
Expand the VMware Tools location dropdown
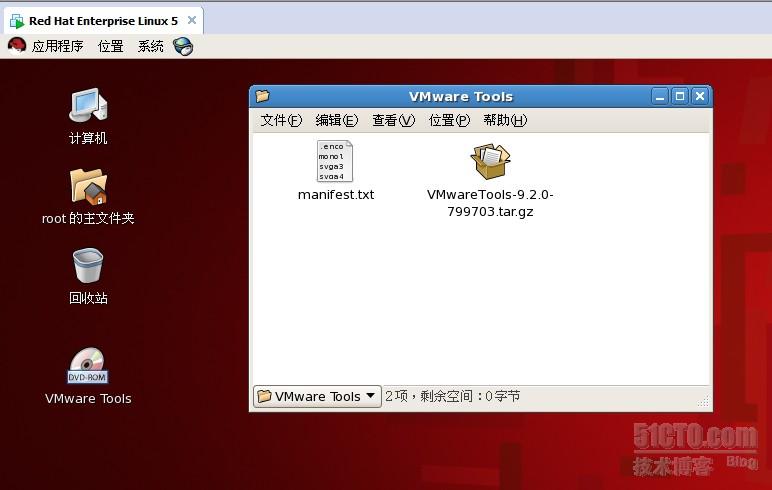(317, 396)
